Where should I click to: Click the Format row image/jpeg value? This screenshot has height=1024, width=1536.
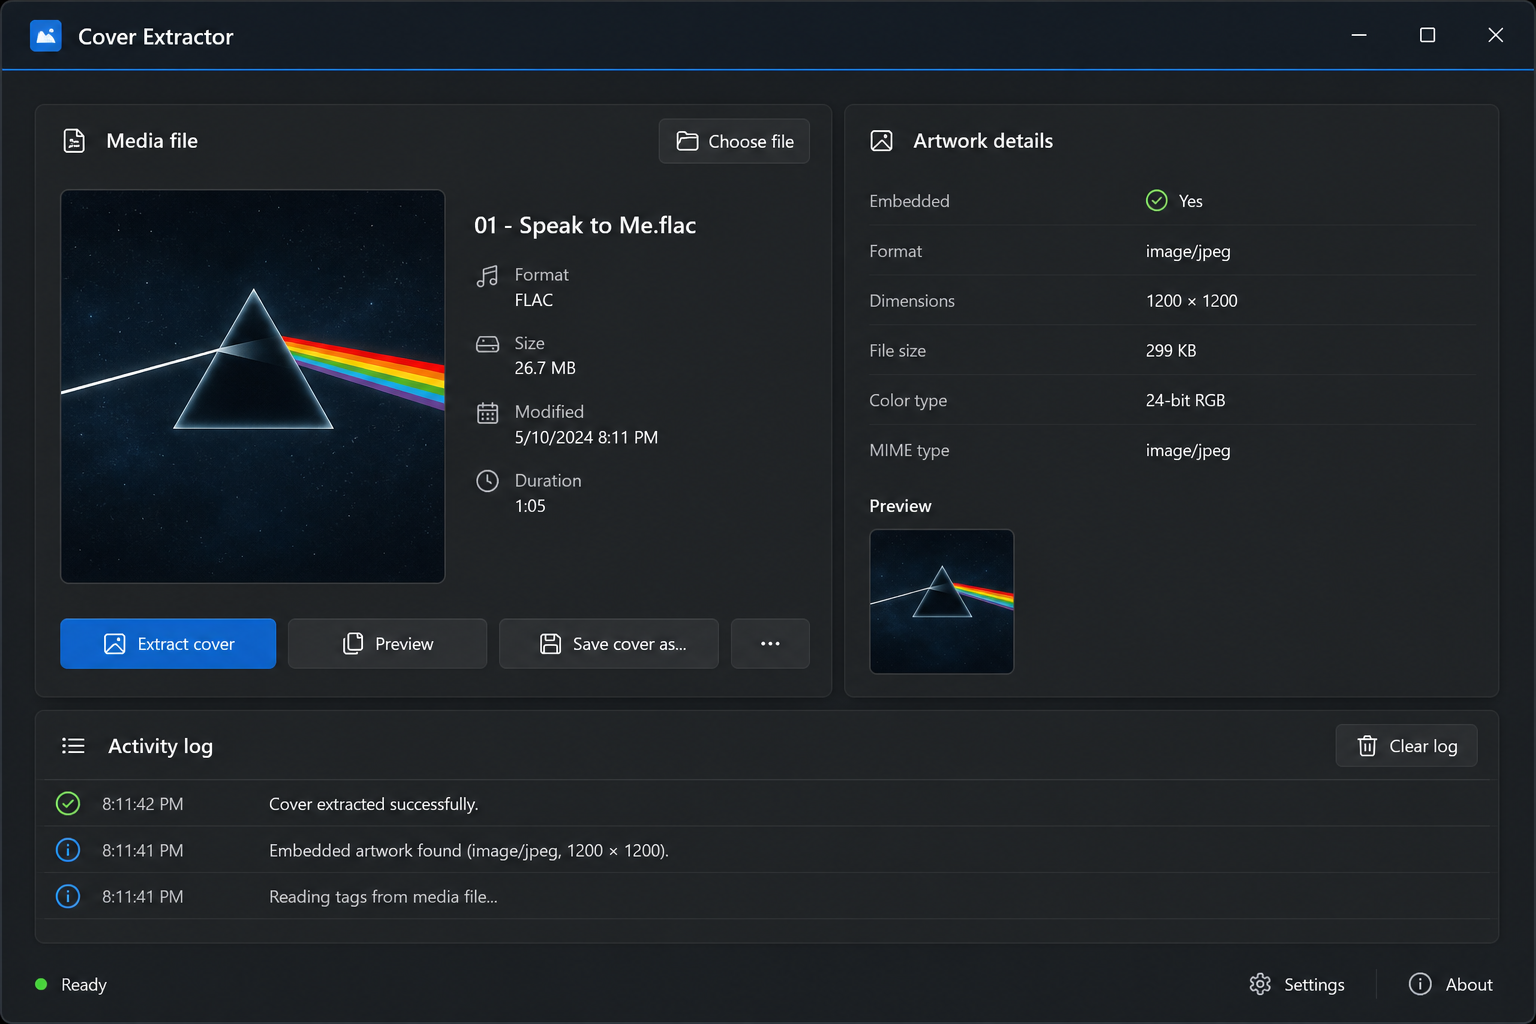(1188, 251)
